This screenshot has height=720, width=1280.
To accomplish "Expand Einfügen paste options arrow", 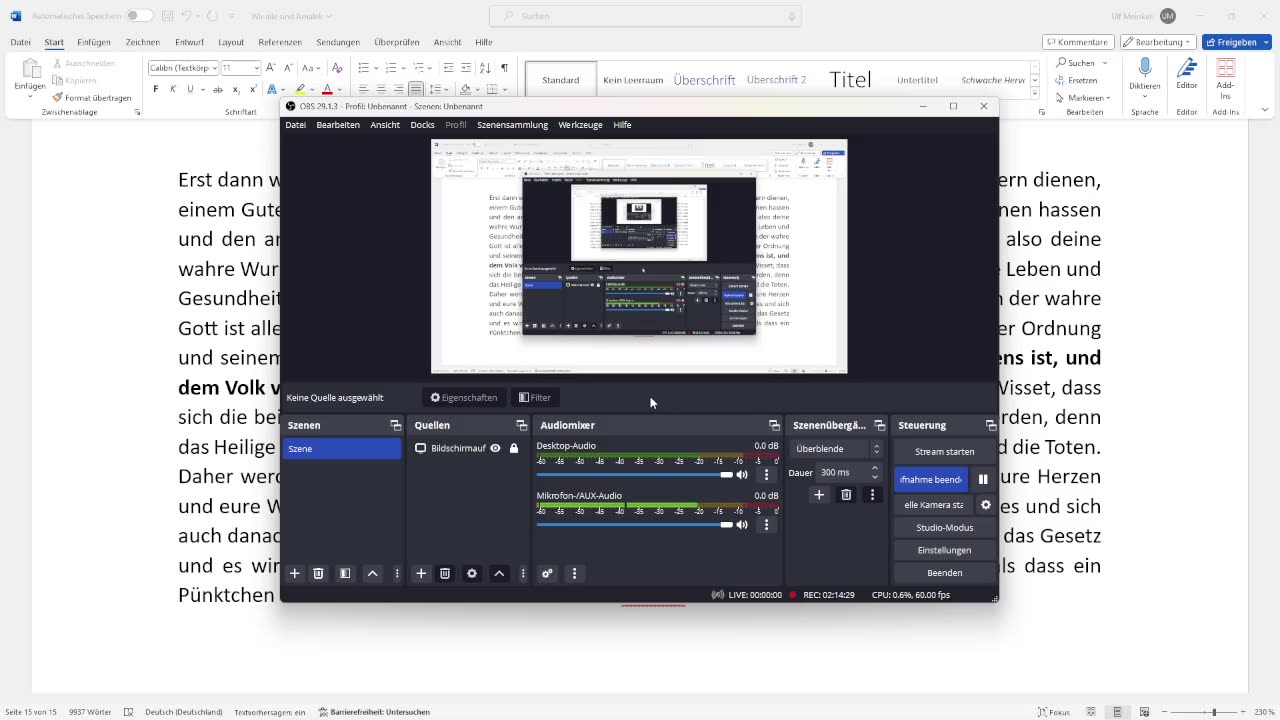I will pos(30,98).
